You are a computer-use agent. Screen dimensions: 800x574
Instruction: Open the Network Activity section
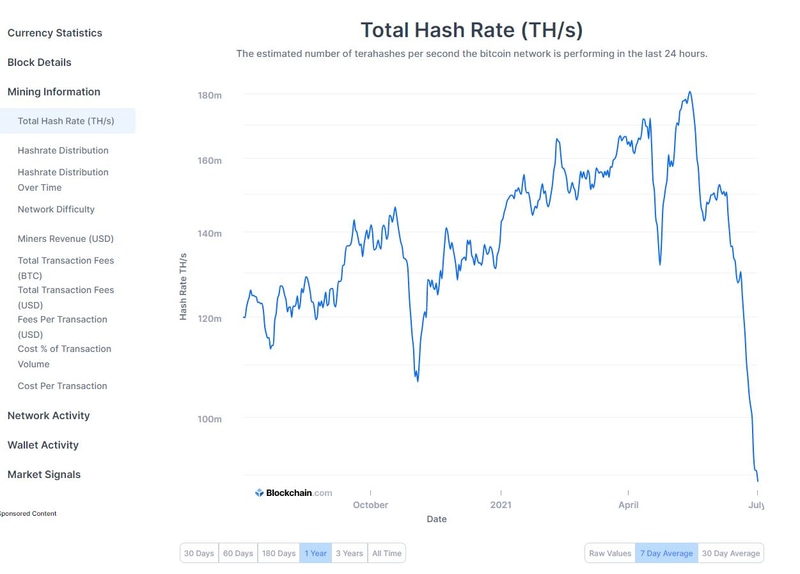click(49, 415)
